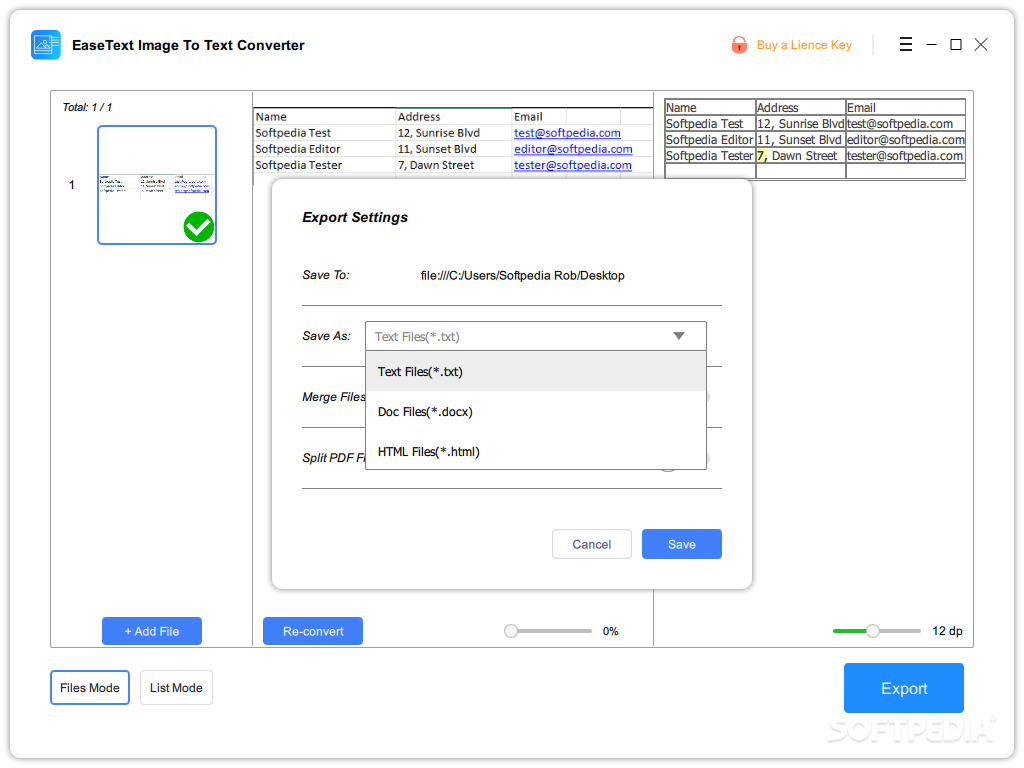Open the editor@softpedia.com link in source image
The height and width of the screenshot is (768, 1024).
[x=573, y=149]
